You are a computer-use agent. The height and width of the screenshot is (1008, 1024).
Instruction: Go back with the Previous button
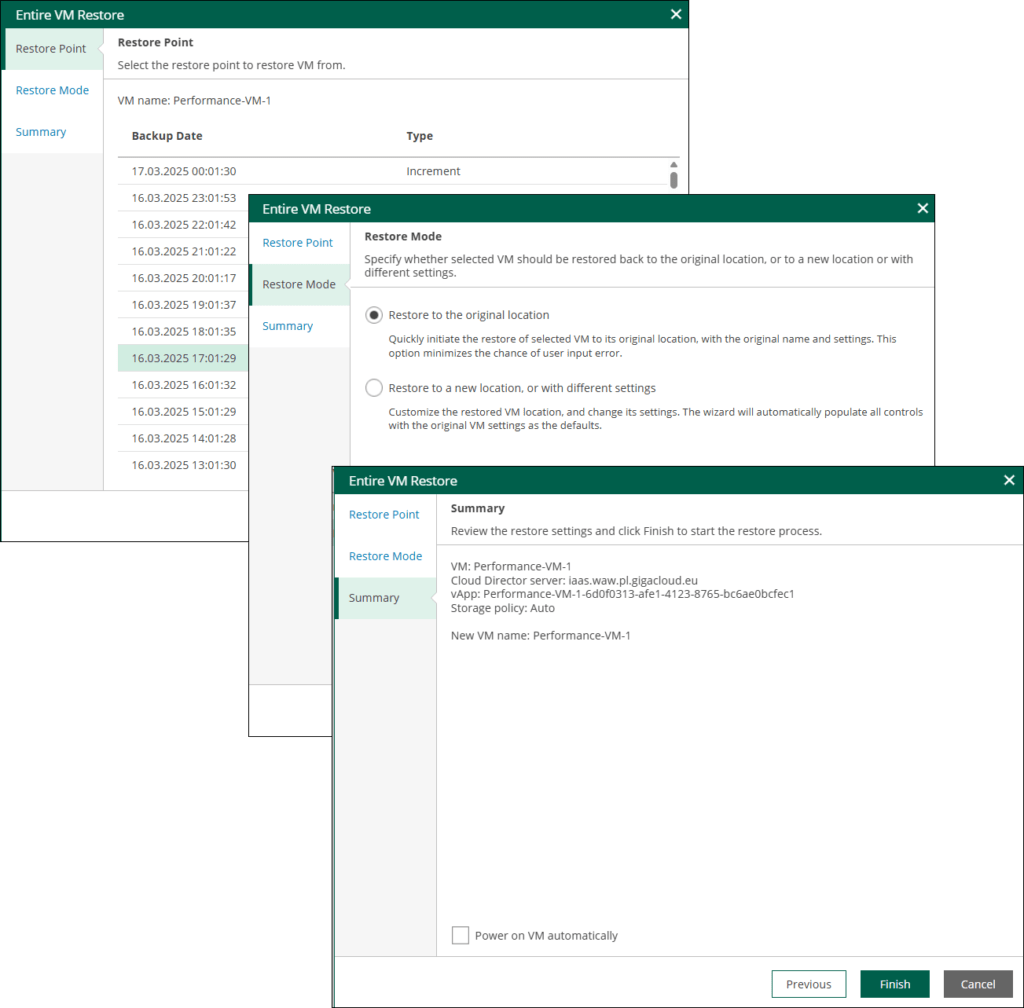tap(808, 984)
